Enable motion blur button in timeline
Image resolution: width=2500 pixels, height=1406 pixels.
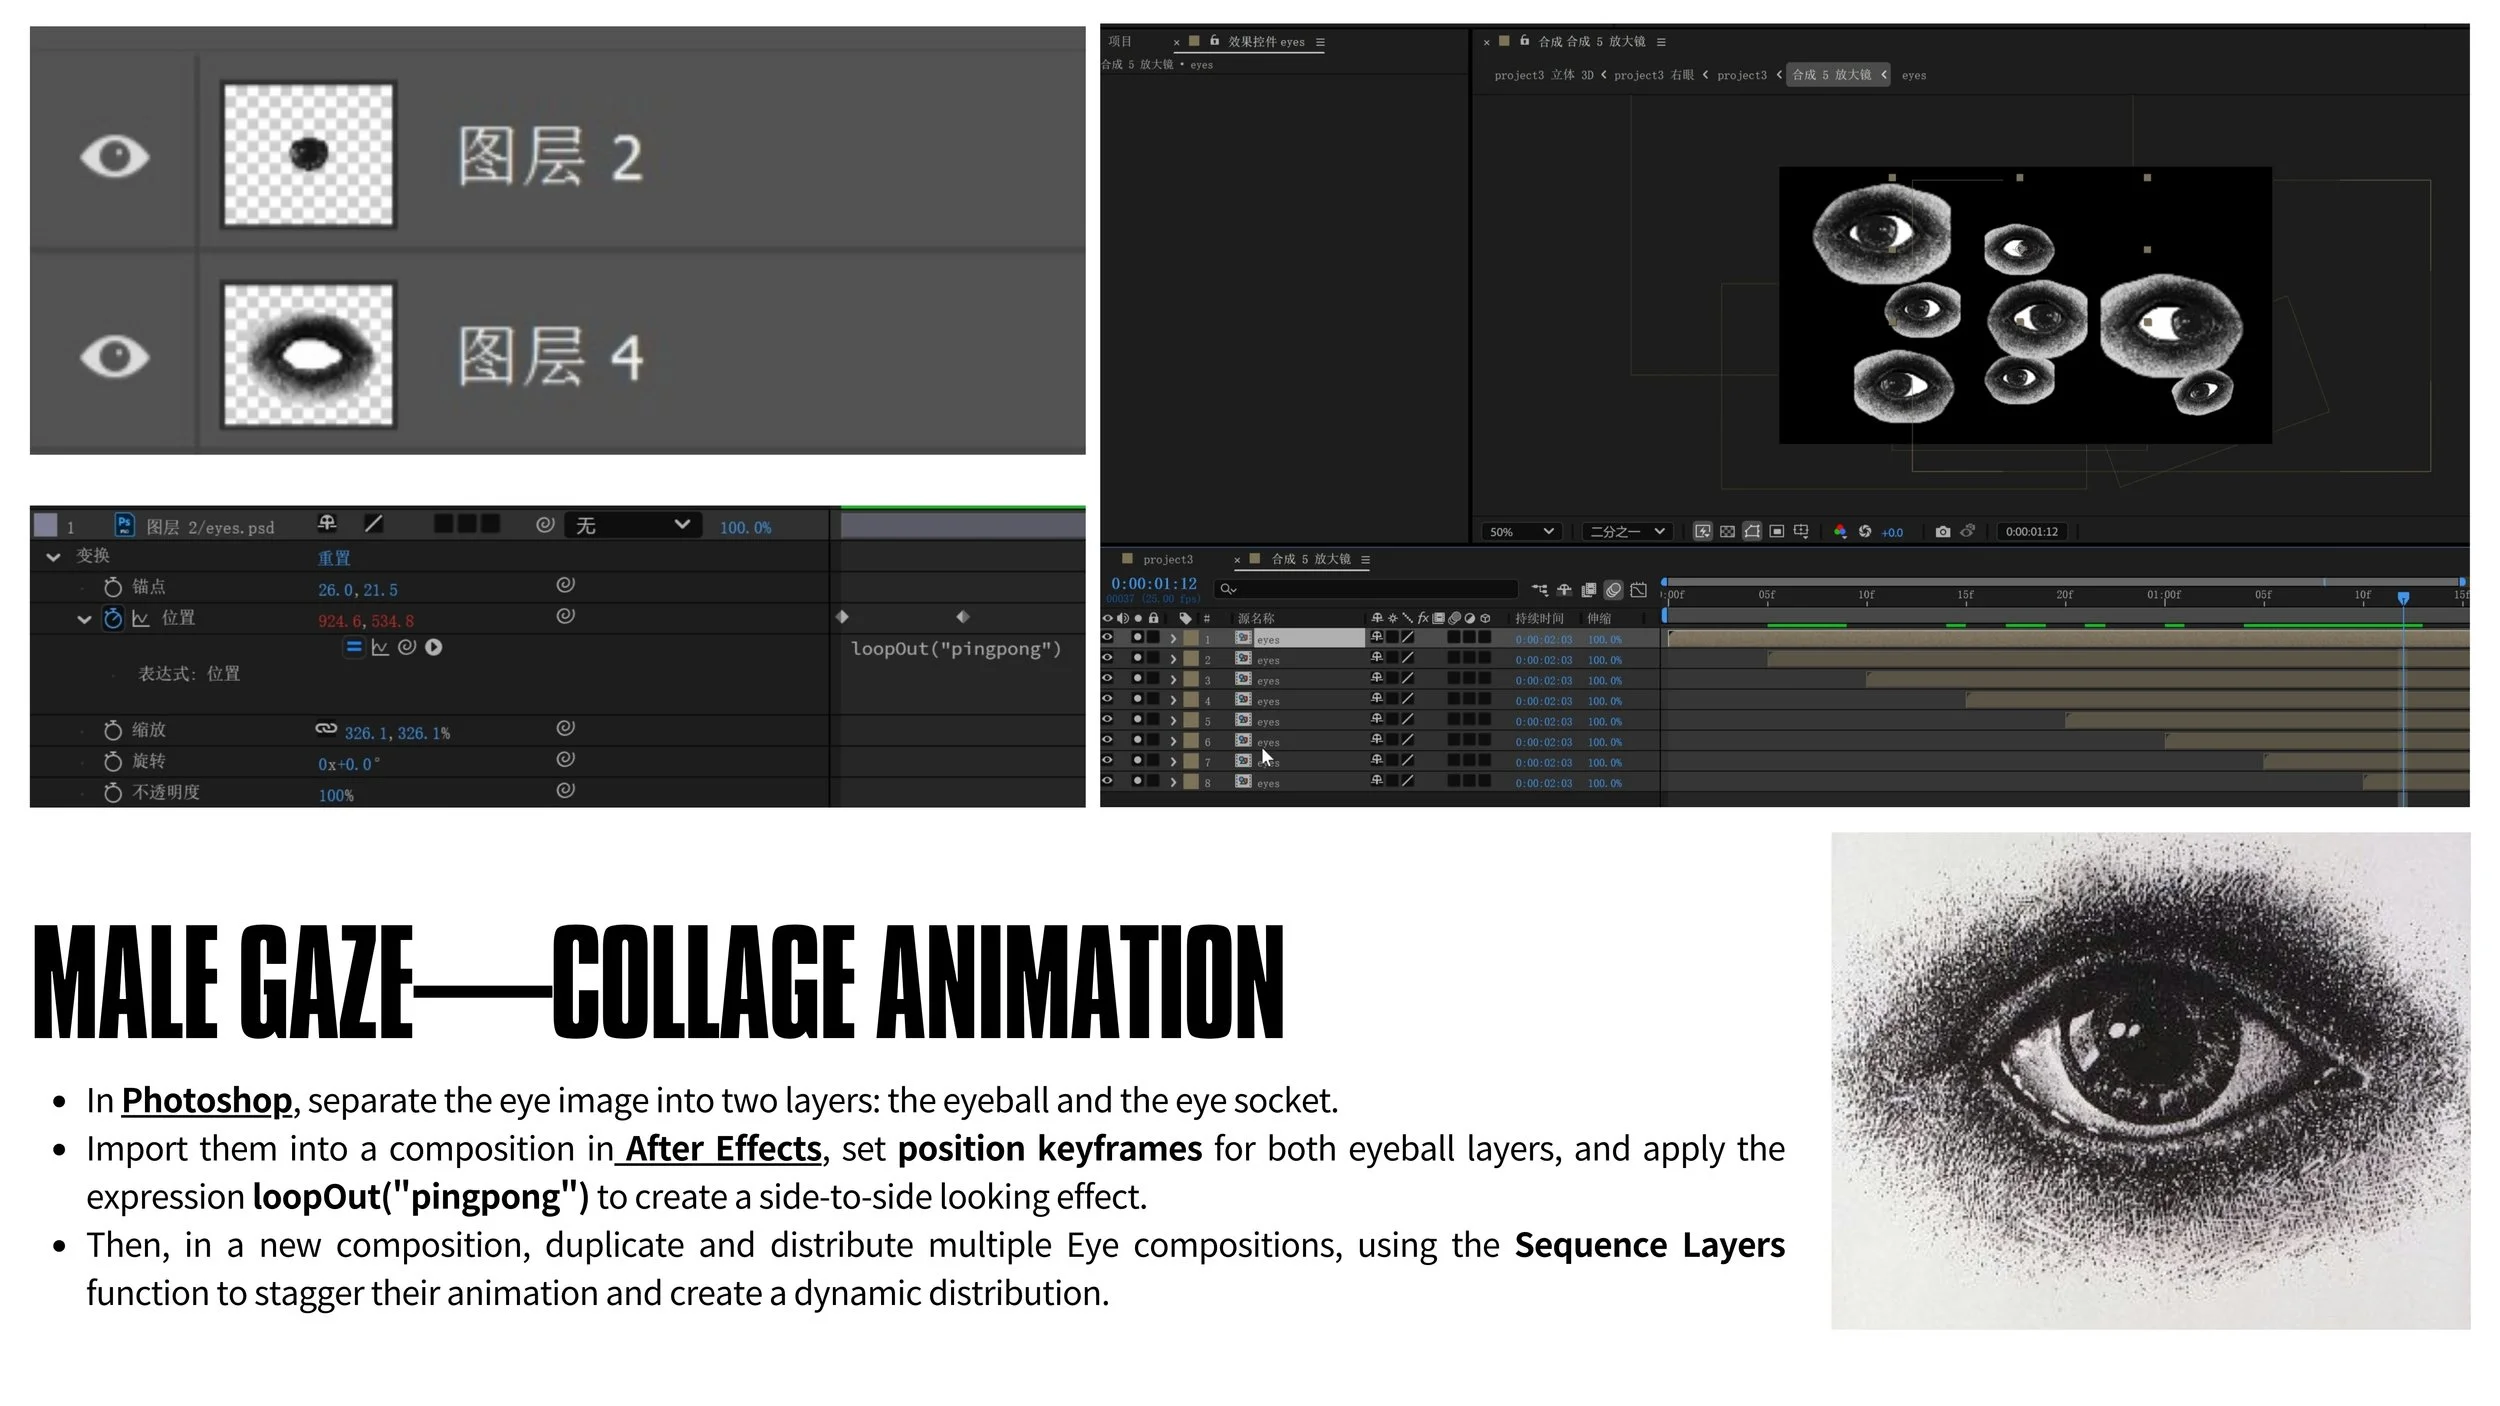(x=1613, y=590)
